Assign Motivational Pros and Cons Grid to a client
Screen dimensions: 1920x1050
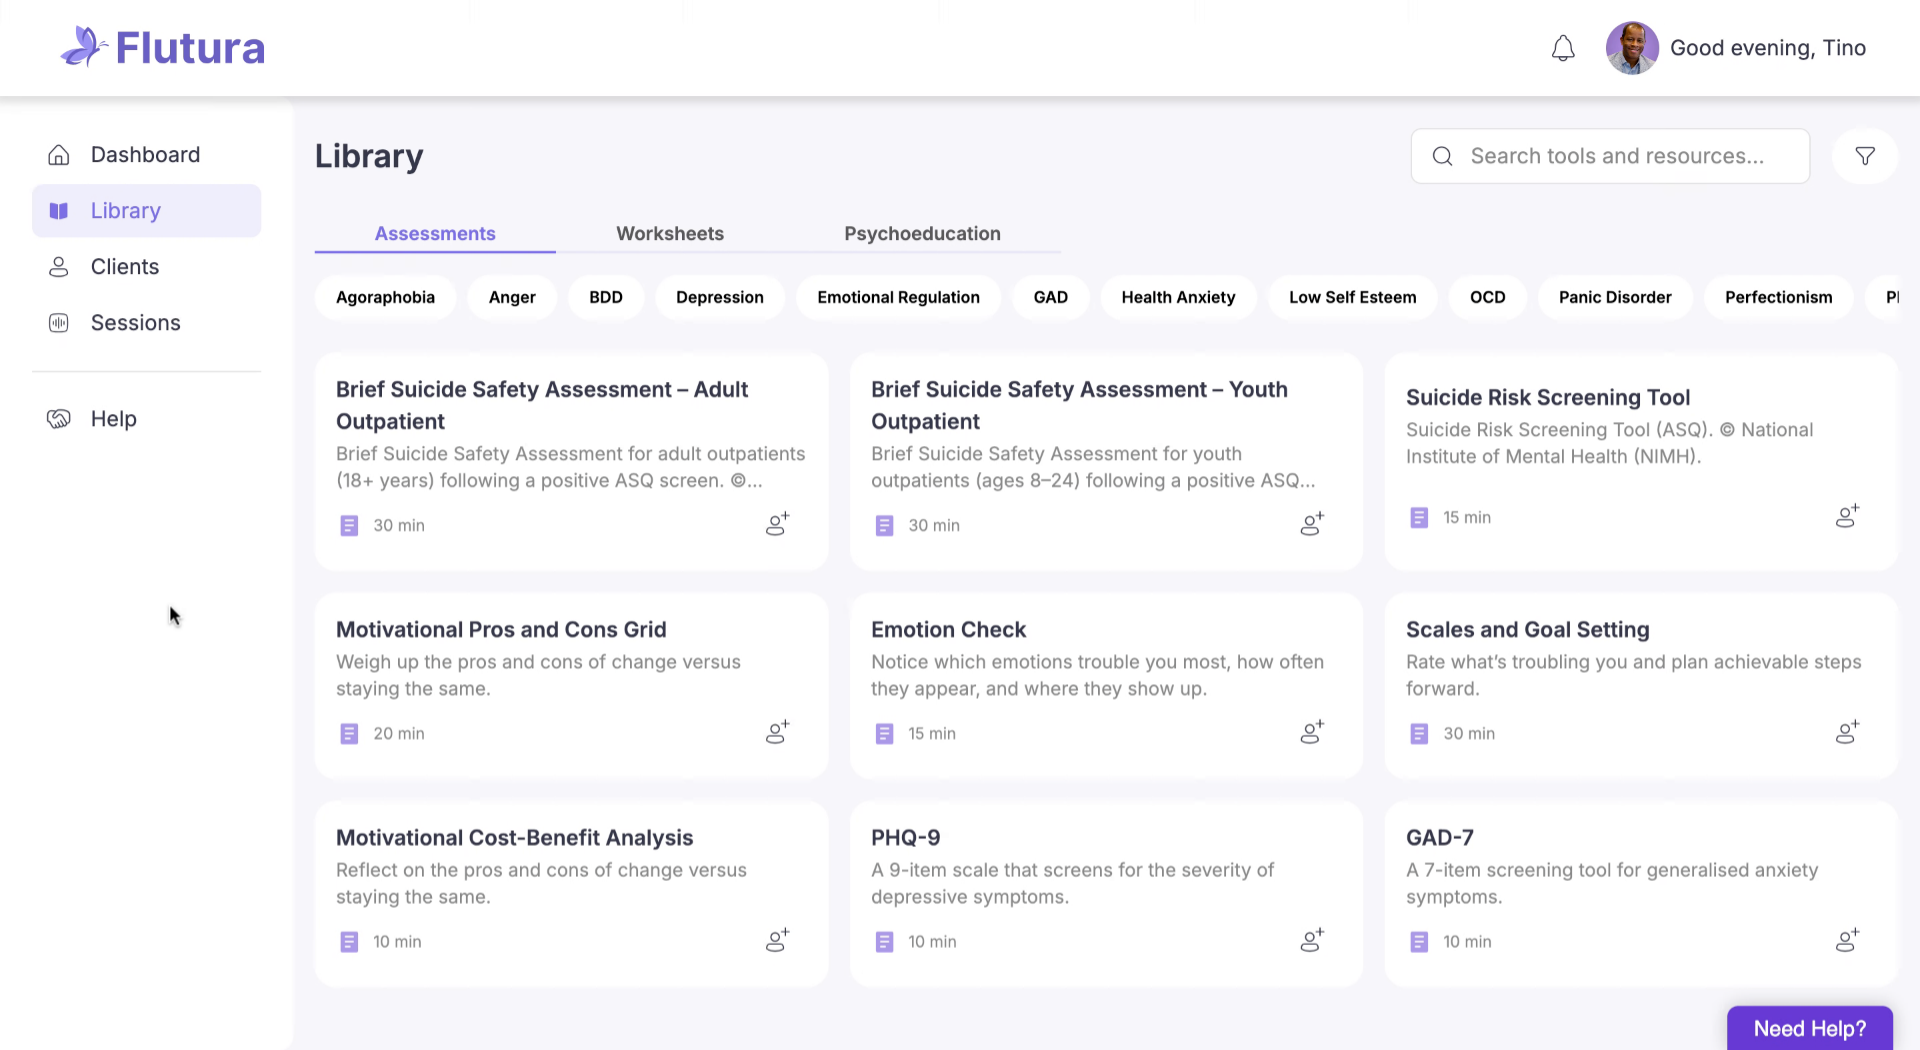click(777, 733)
